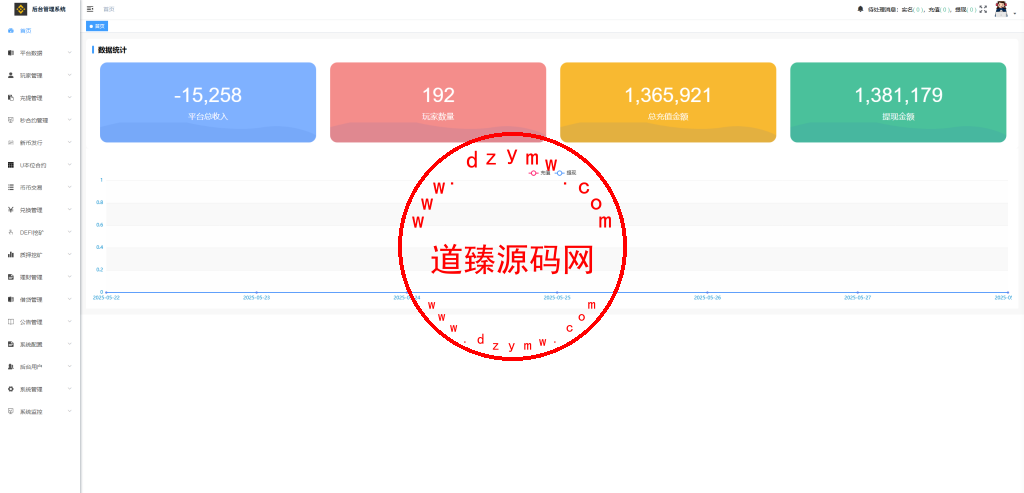Click the 借贷管理 sidebar icon
Screen dimensions: 1024x493
[x=10, y=299]
